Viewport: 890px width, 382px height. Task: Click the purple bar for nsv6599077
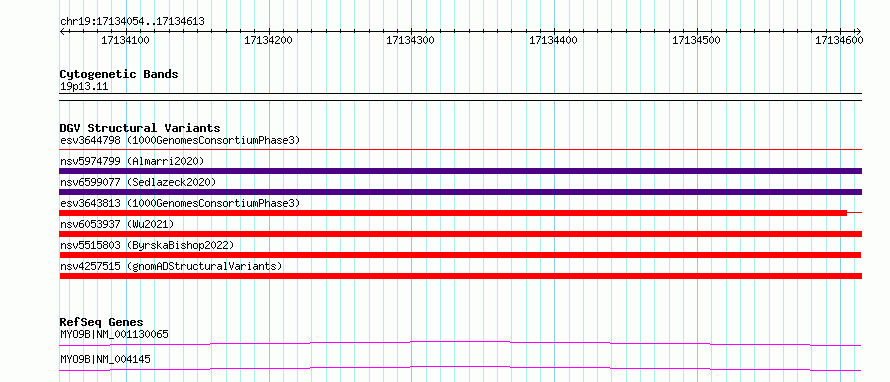(x=460, y=192)
